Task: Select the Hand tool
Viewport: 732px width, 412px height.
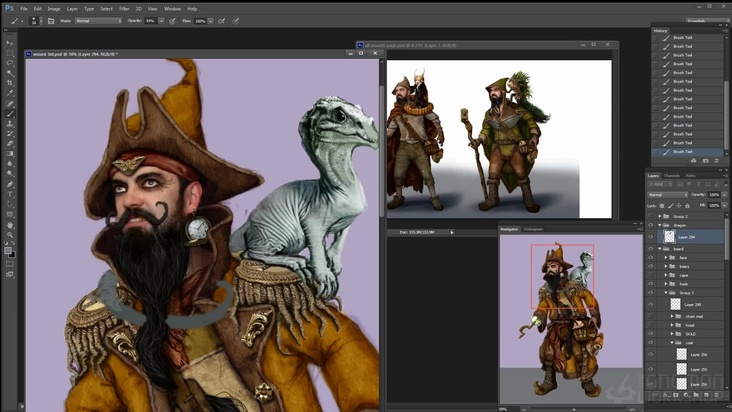Action: click(x=10, y=225)
